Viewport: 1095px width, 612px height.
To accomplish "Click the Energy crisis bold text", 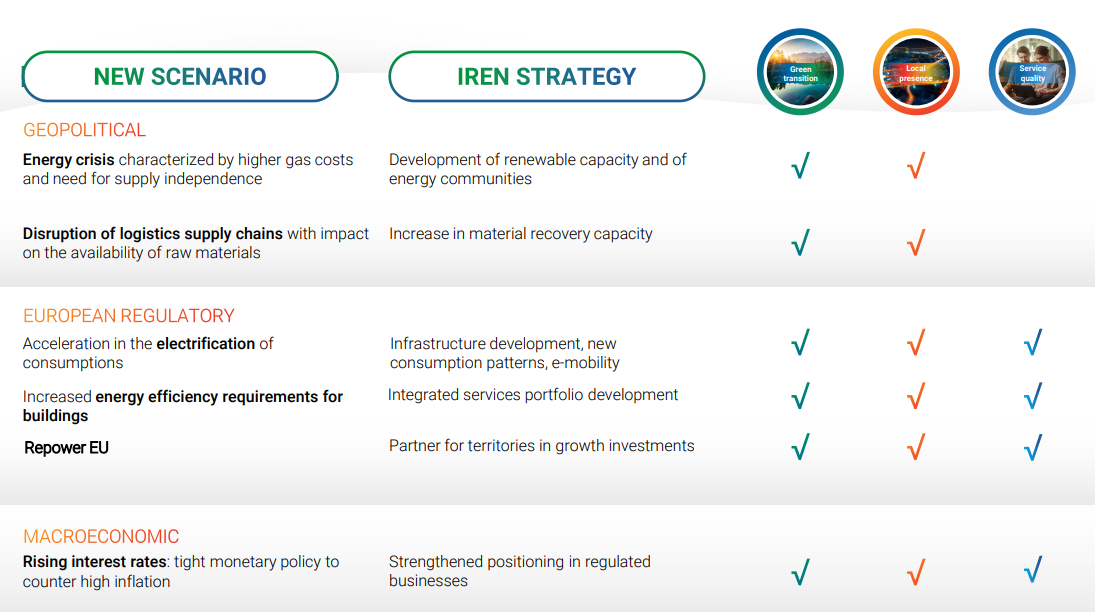I will click(68, 160).
